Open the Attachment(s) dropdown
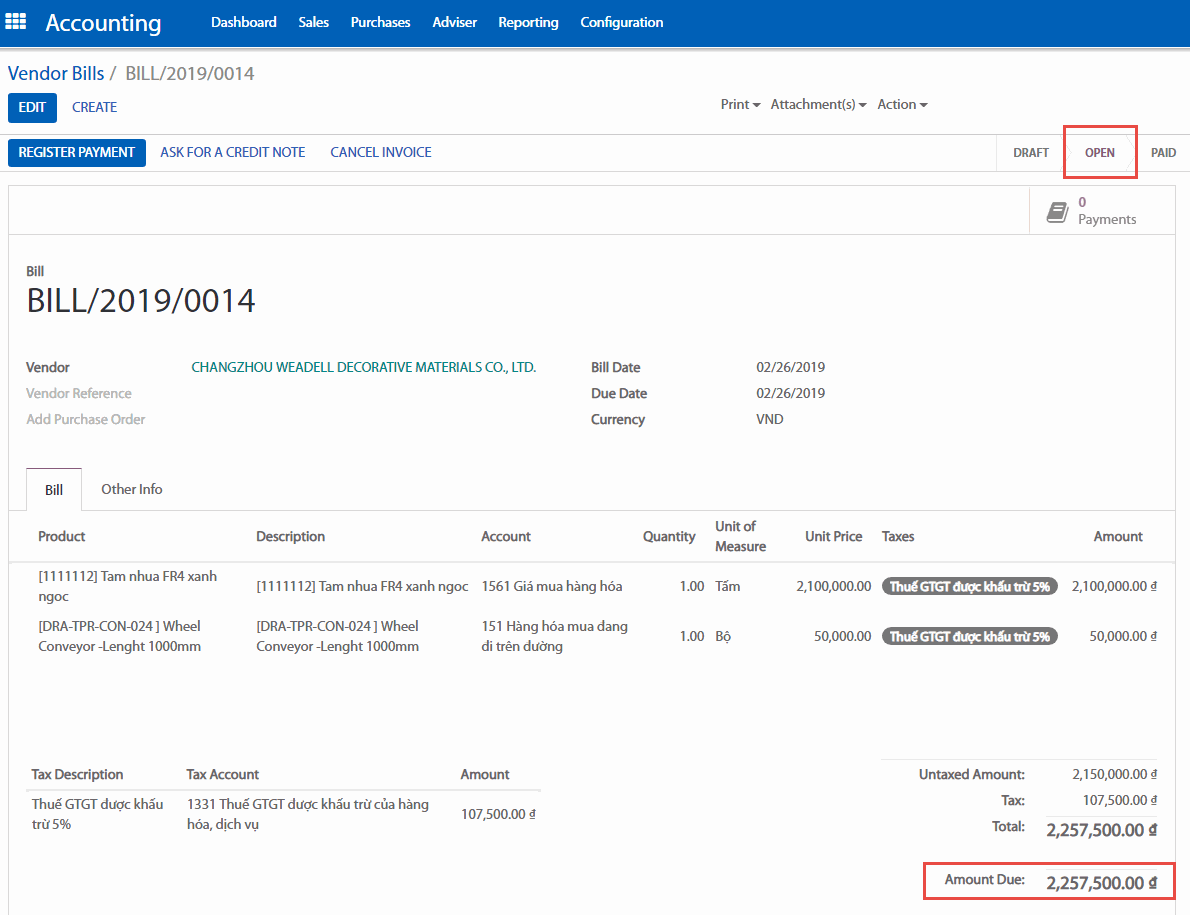Image resolution: width=1190 pixels, height=915 pixels. 818,105
